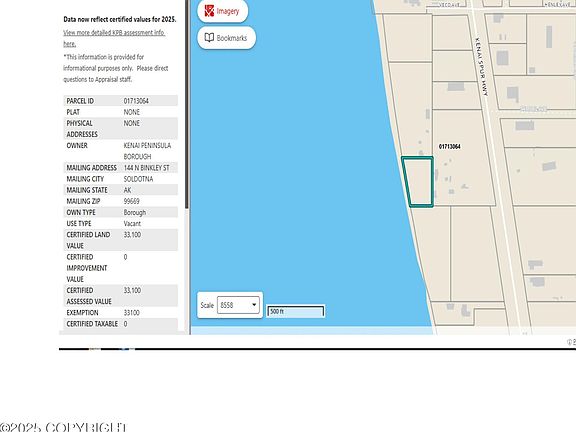Click the Scale dropdown arrow
This screenshot has width=576, height=432.
pos(254,305)
